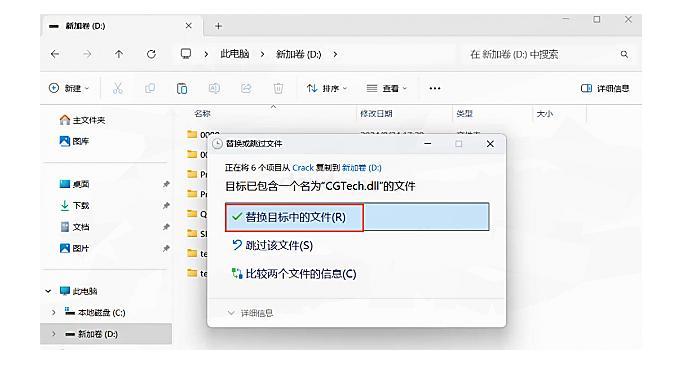Open 主文件夹 in the navigation pane
Screen dimensions: 682x365
pos(83,120)
